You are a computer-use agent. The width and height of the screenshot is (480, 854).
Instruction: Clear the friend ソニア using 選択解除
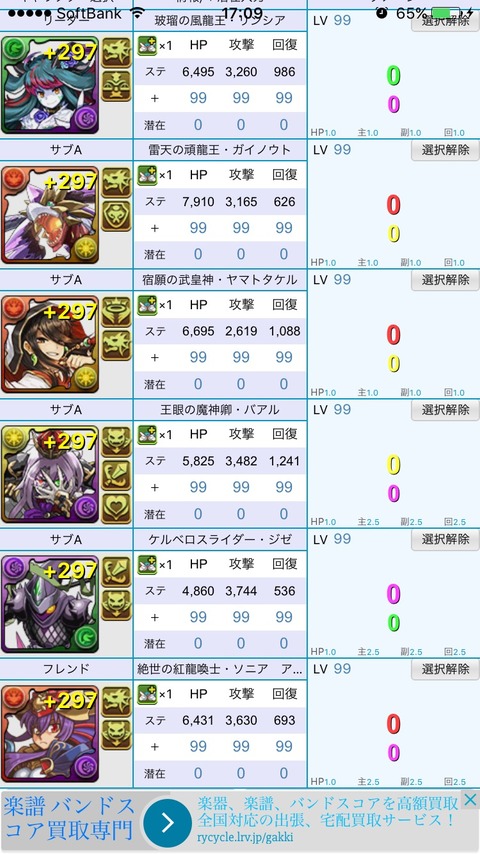[x=445, y=669]
